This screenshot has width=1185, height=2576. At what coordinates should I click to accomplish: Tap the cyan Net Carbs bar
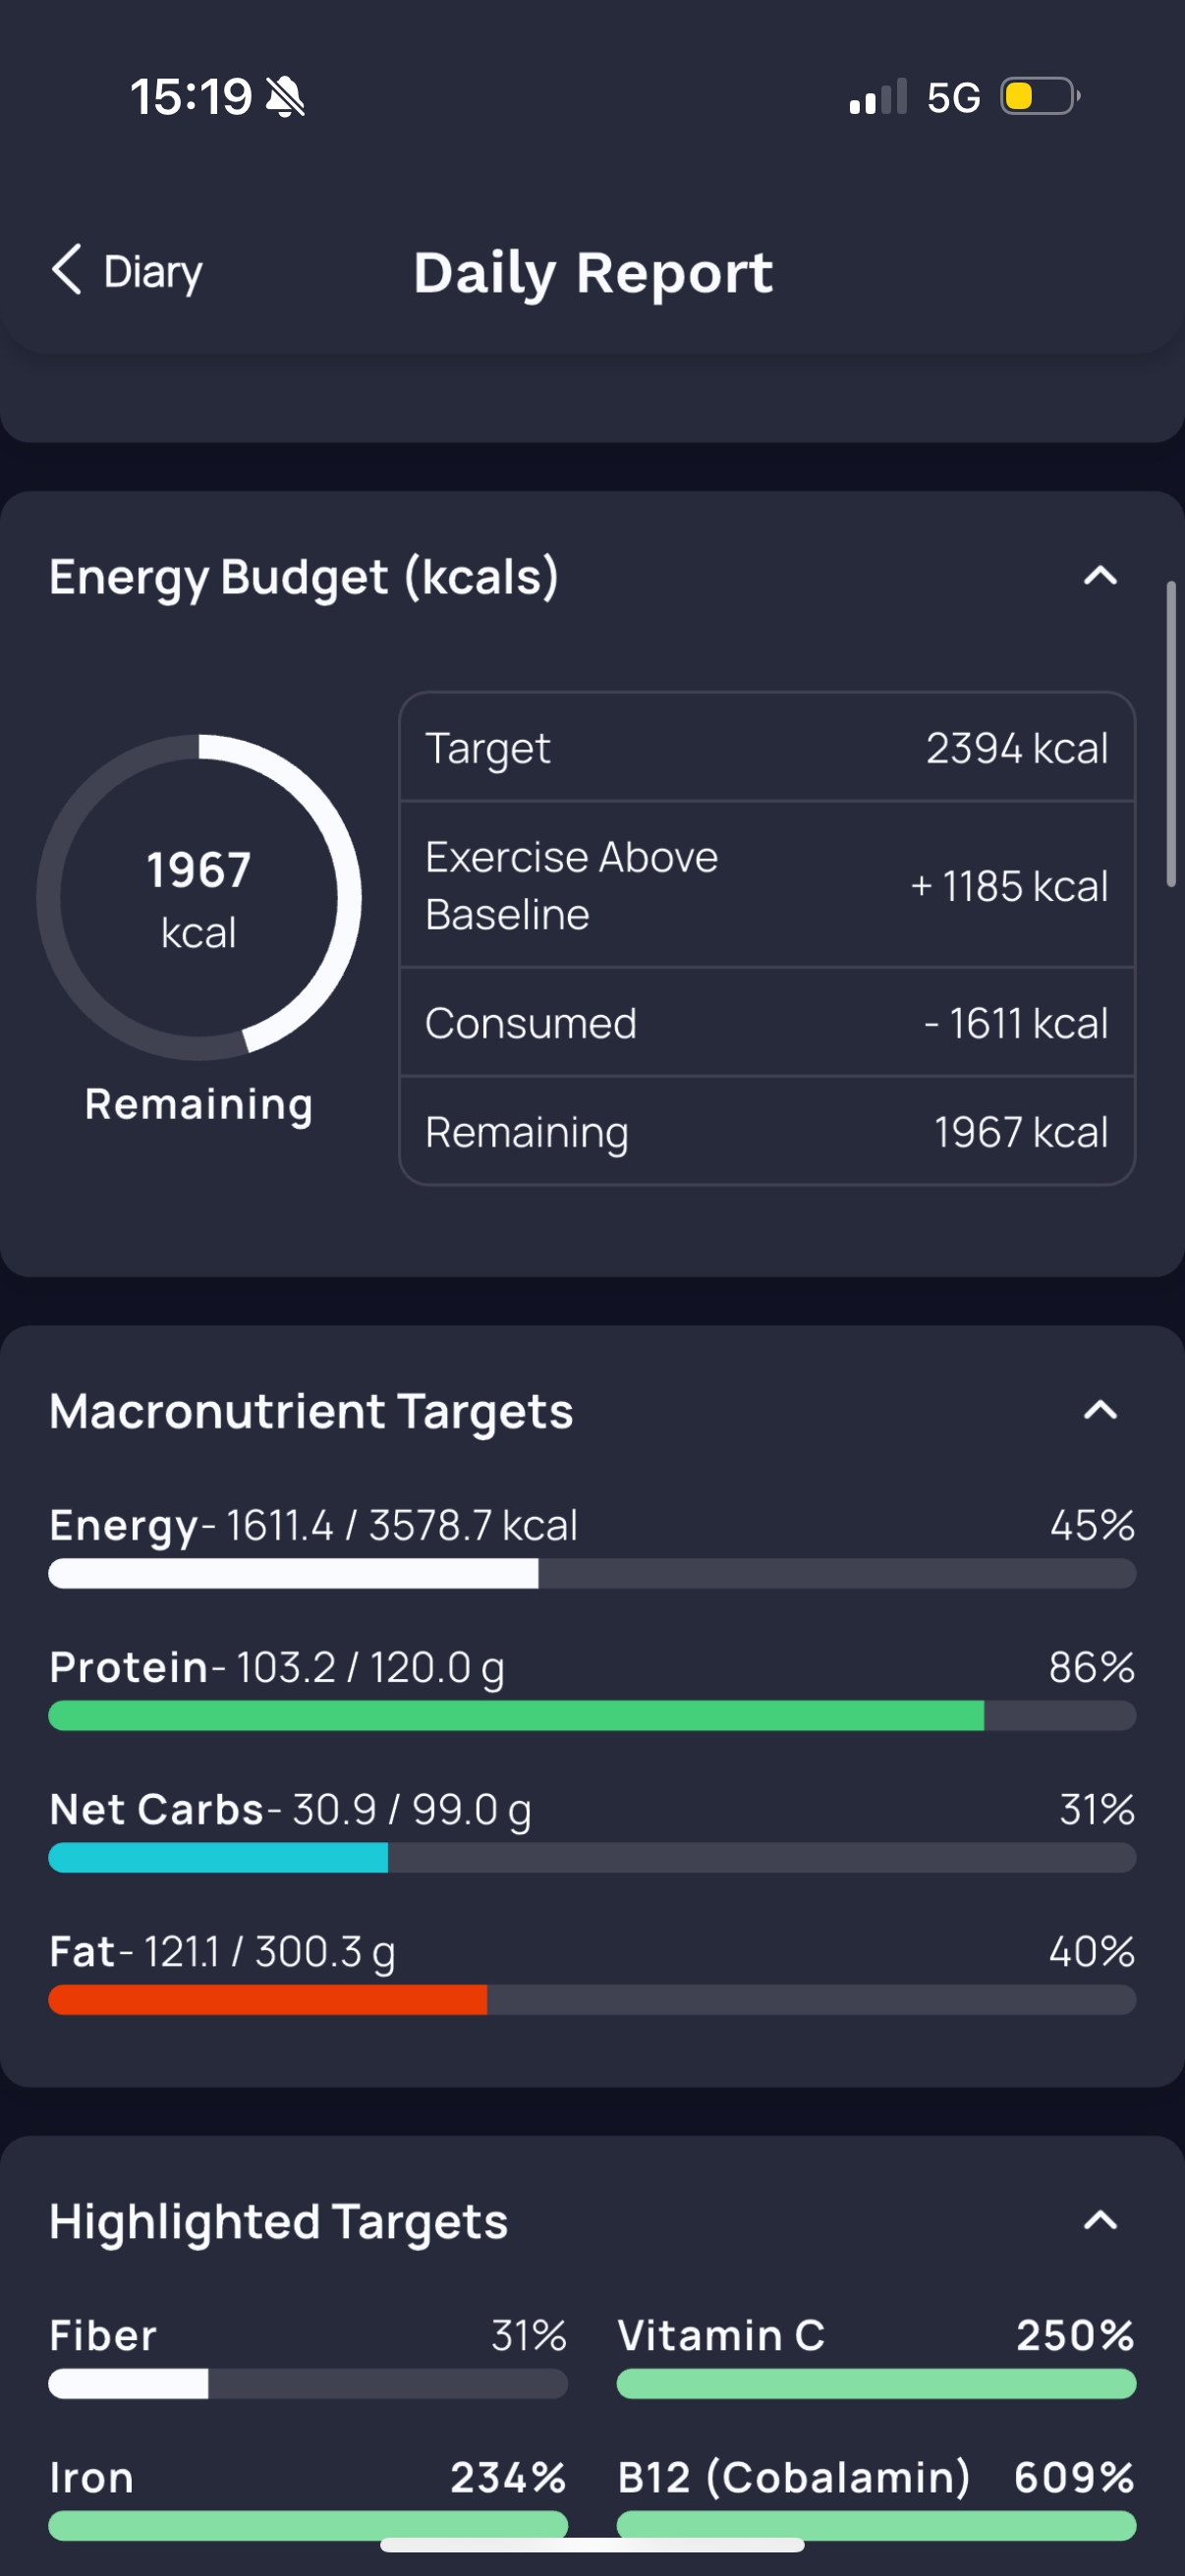(x=592, y=1858)
